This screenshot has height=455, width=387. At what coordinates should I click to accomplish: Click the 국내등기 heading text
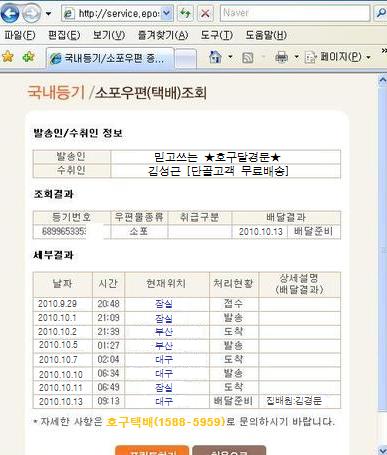point(56,92)
